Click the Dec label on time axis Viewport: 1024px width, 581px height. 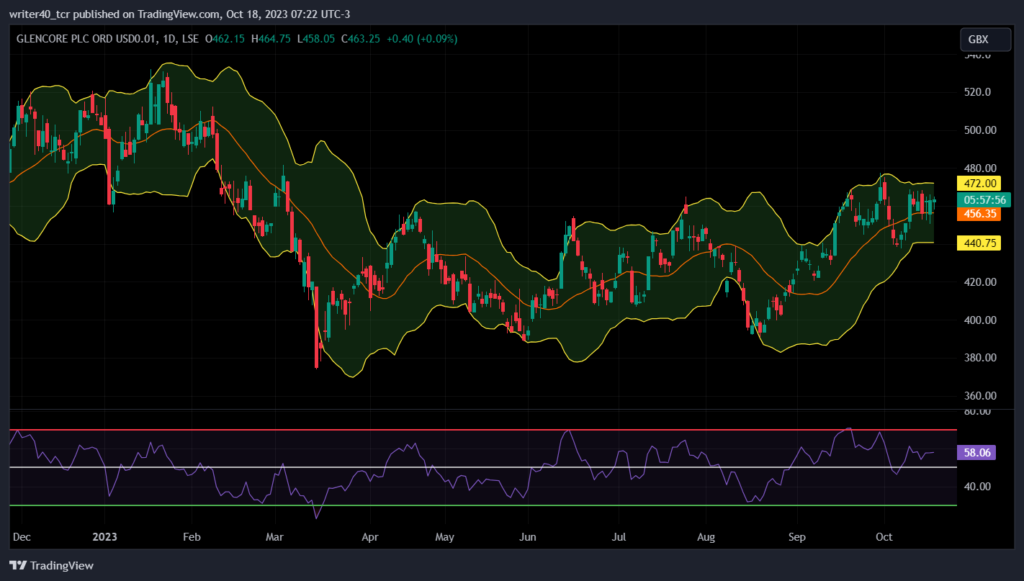click(x=22, y=537)
